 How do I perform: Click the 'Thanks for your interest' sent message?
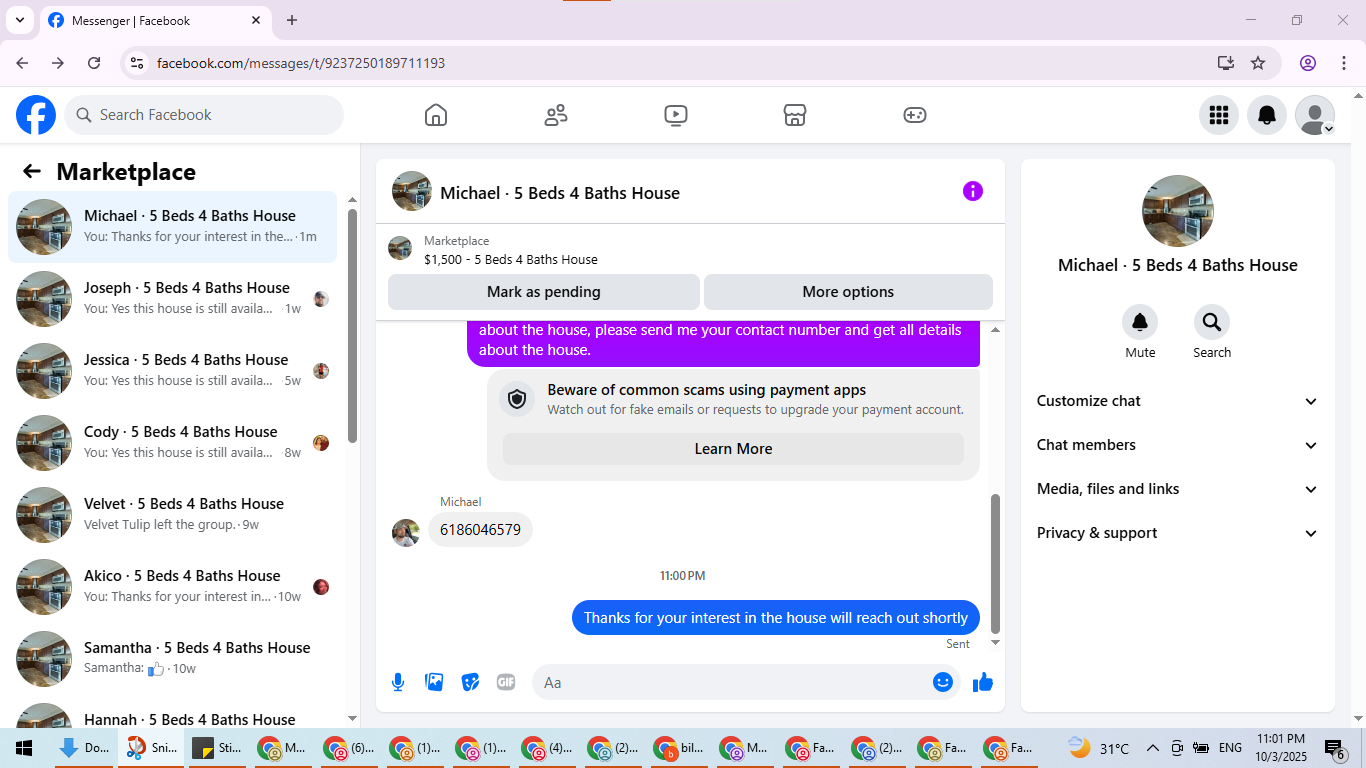[776, 618]
